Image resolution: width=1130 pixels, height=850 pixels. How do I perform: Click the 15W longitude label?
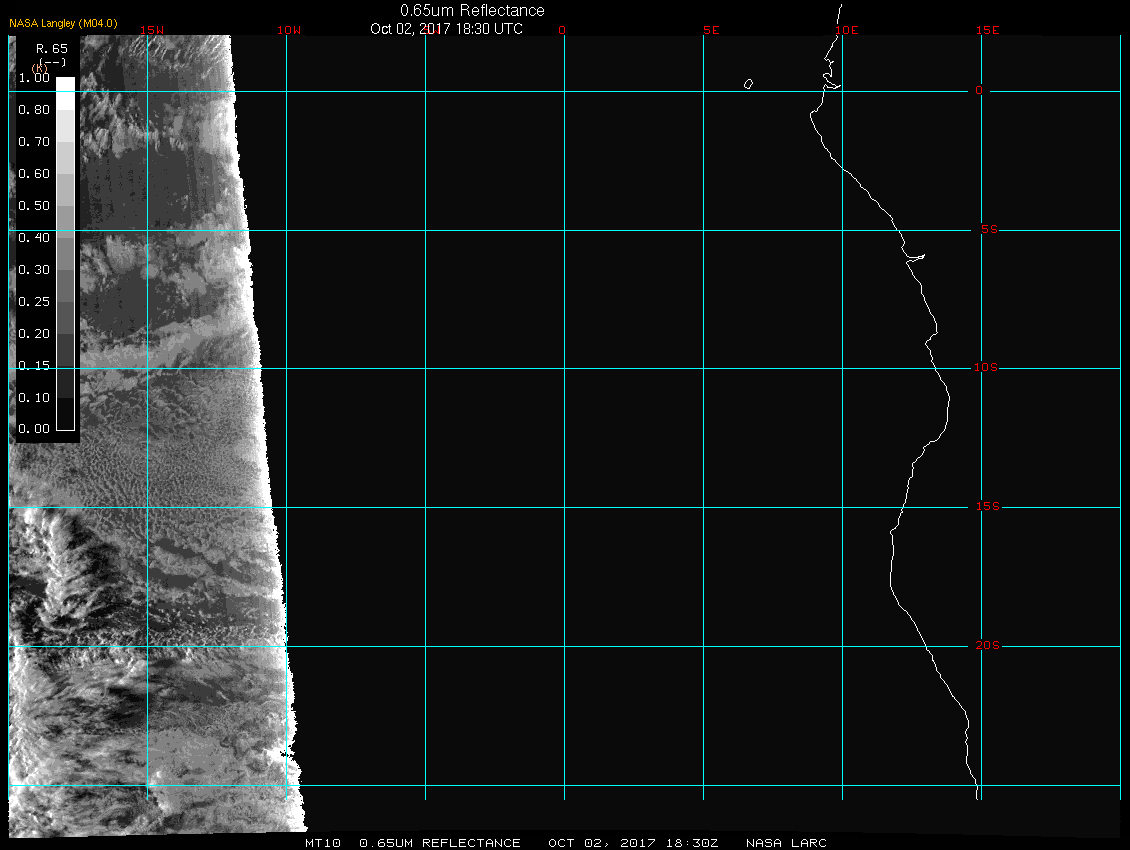pos(153,30)
